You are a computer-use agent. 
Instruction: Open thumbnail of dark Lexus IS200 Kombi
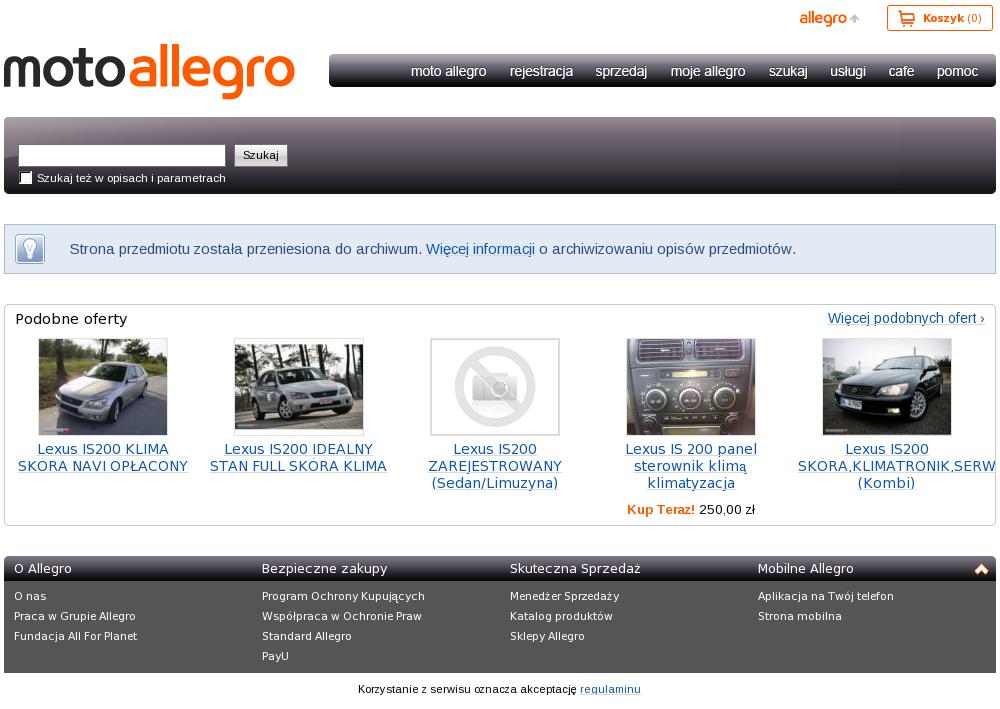[x=886, y=387]
